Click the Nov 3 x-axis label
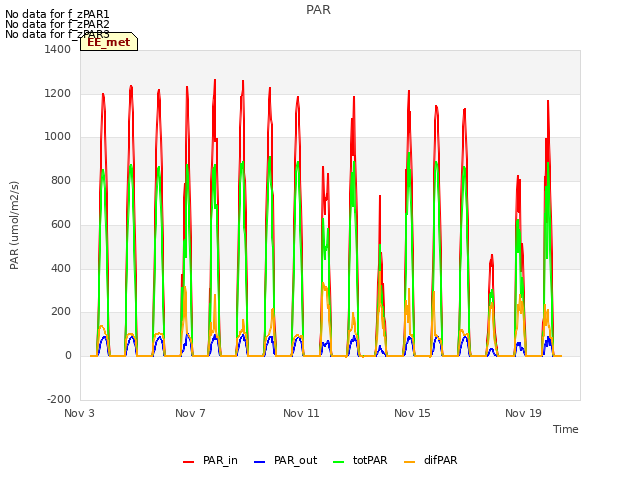The height and width of the screenshot is (480, 640). (79, 413)
